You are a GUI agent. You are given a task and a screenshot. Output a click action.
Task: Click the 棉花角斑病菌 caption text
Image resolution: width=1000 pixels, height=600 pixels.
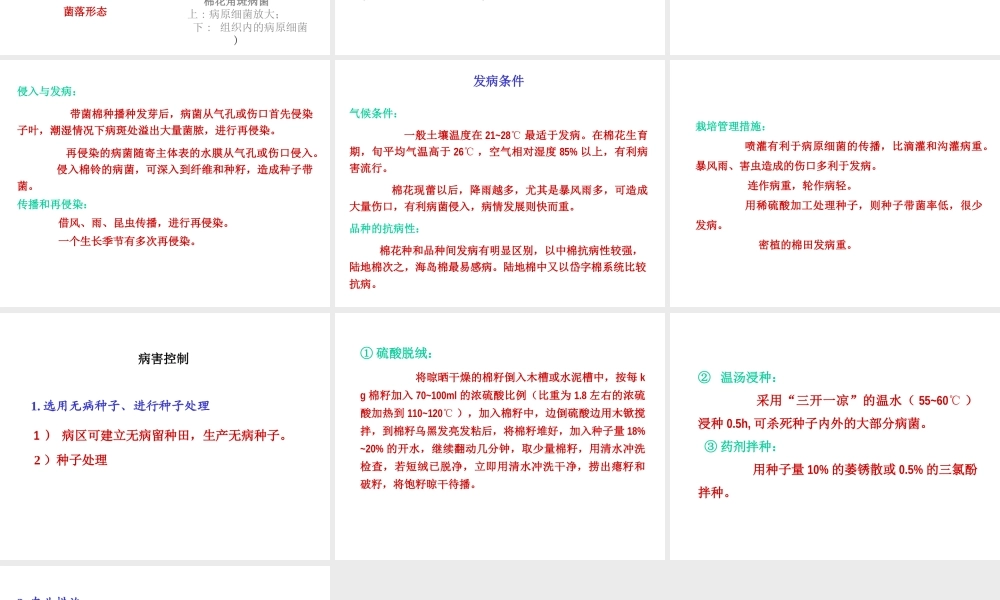click(237, 3)
